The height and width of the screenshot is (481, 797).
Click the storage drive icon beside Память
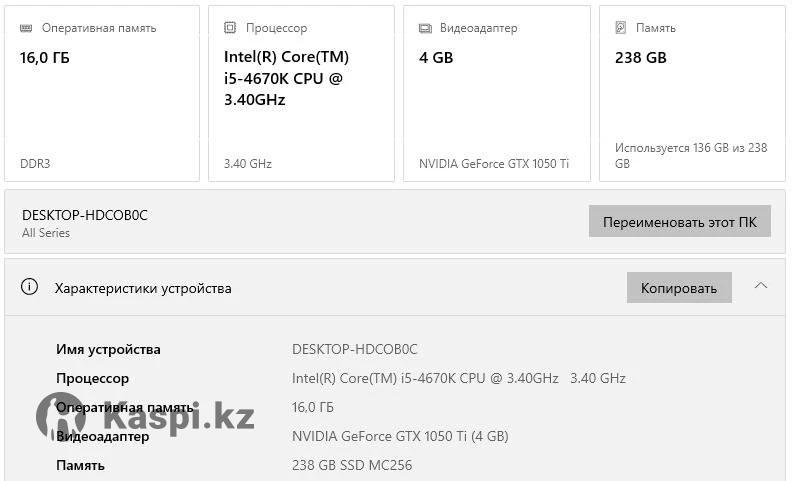click(620, 28)
